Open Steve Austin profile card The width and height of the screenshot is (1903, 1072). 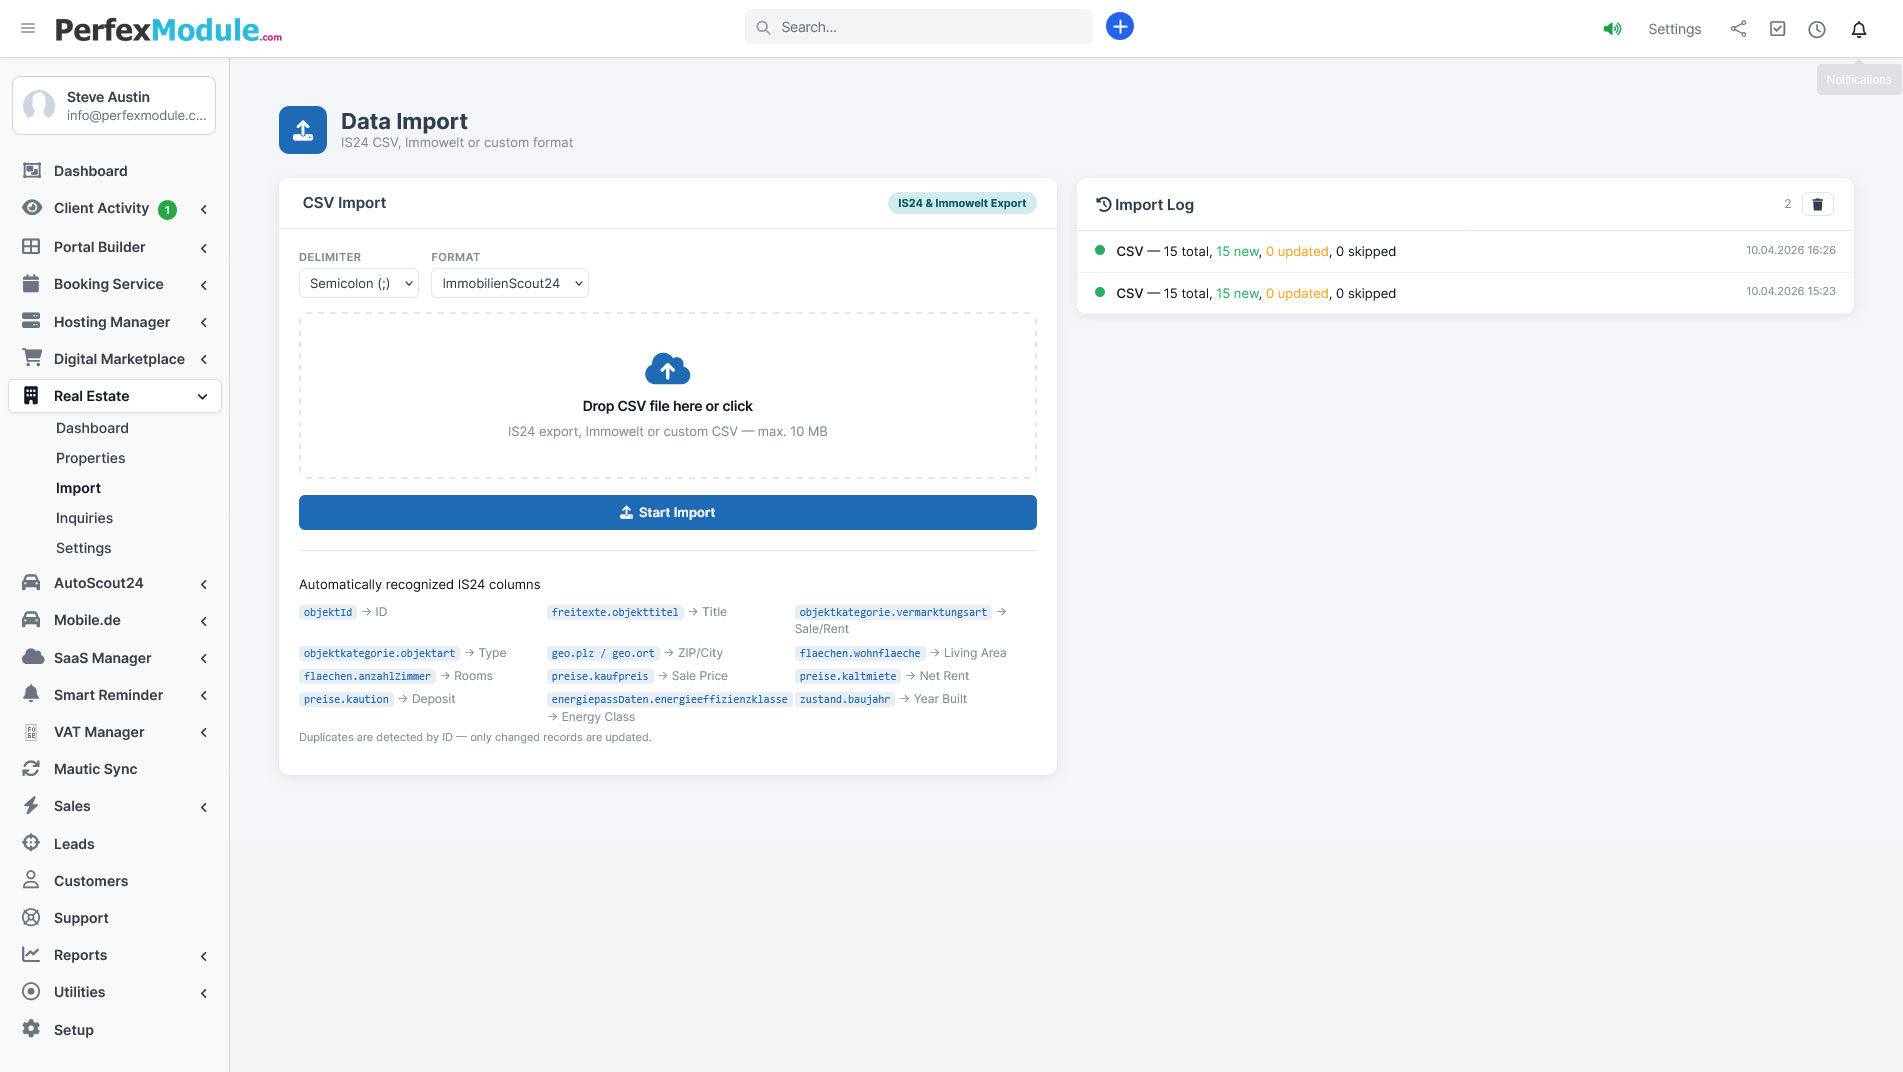click(x=114, y=105)
